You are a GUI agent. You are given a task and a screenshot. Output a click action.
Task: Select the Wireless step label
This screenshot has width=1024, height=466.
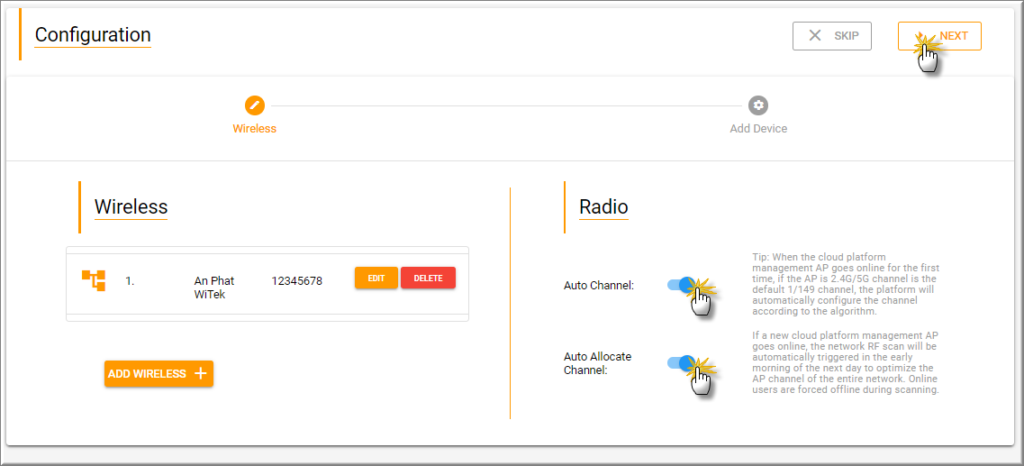(x=254, y=129)
